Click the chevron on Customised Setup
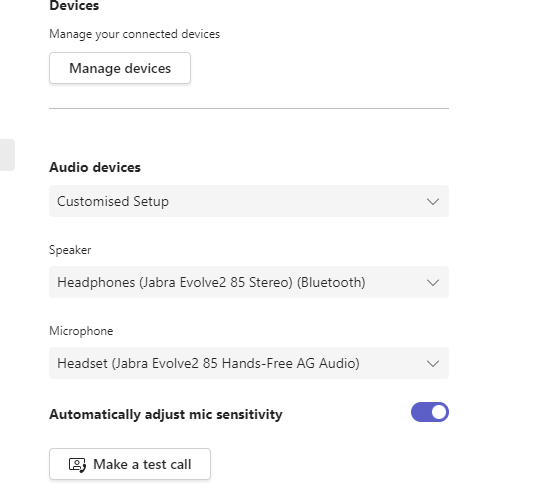Viewport: 543px width, 500px height. (x=433, y=202)
